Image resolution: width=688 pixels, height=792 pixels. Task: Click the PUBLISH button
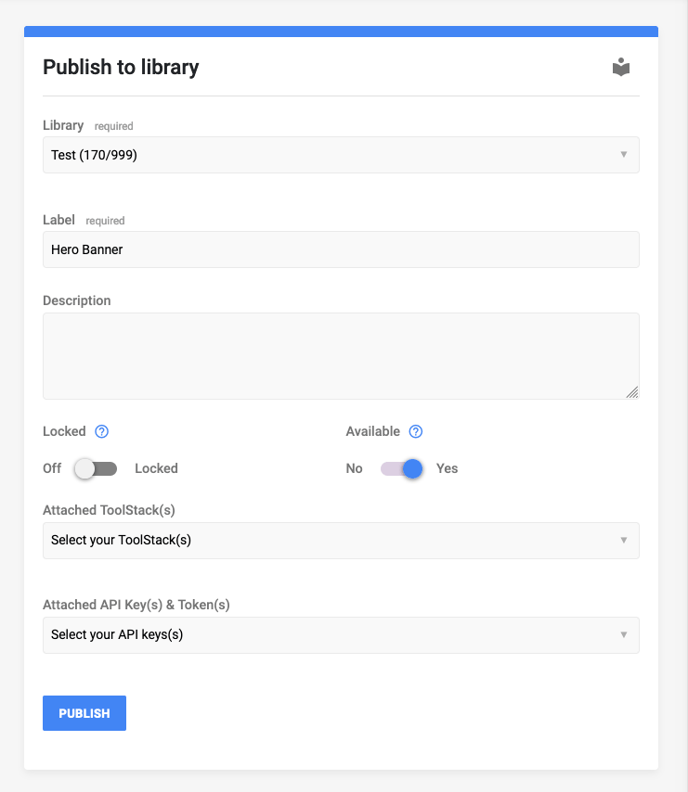(84, 713)
